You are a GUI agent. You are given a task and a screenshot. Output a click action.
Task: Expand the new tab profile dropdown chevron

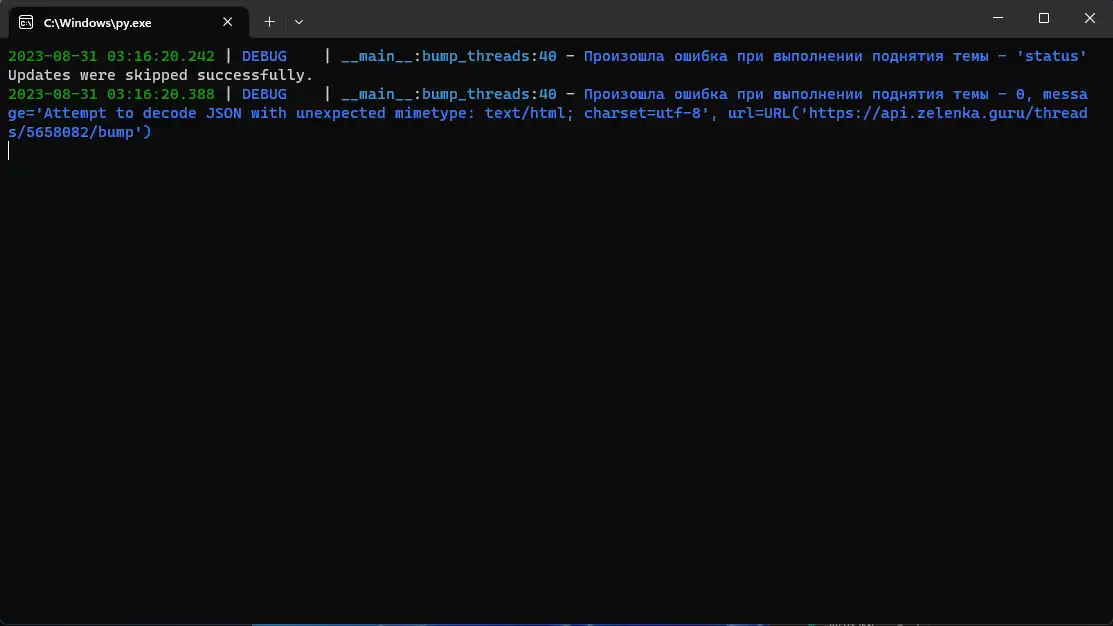(298, 21)
